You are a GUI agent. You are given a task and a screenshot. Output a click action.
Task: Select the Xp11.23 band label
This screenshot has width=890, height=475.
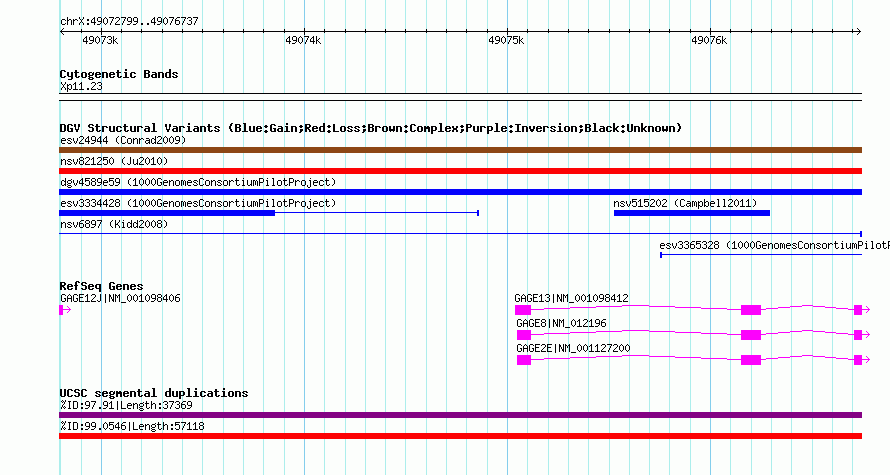point(81,86)
